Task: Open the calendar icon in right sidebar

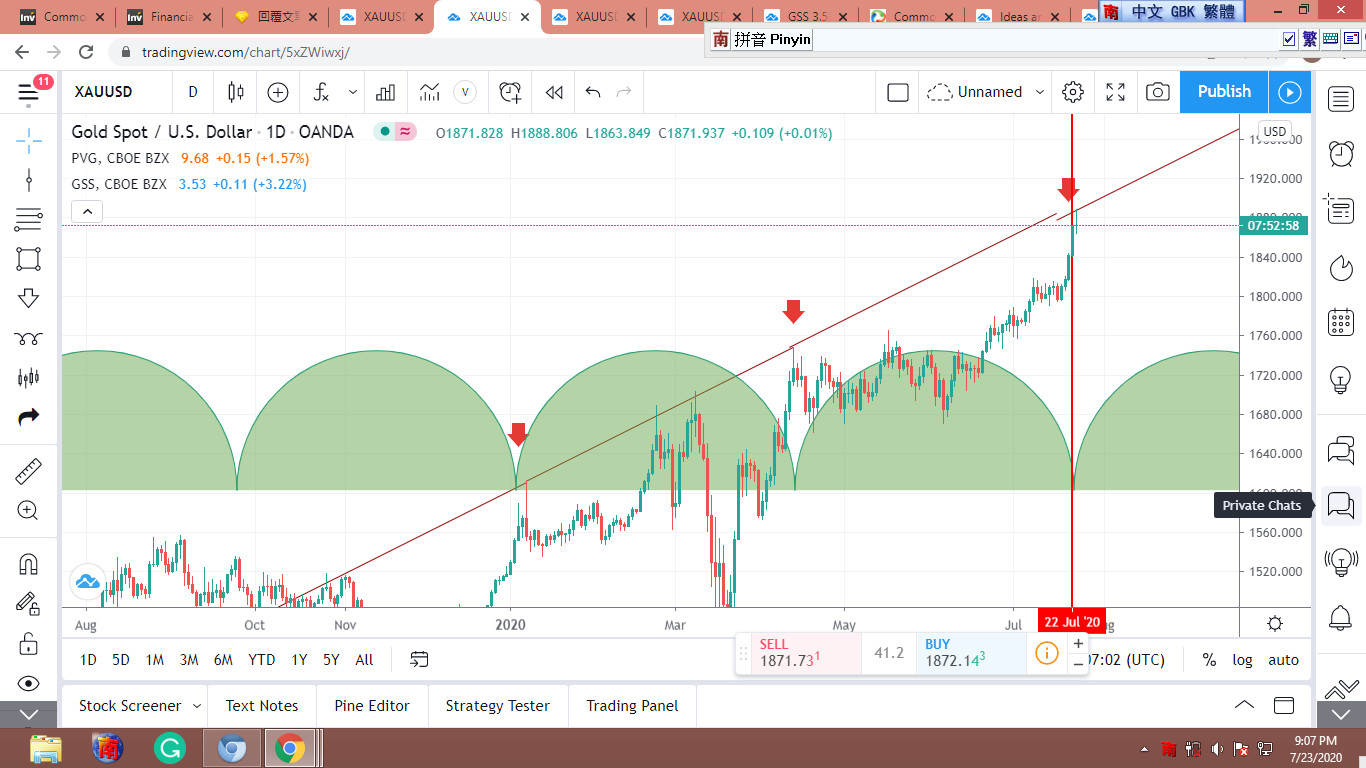Action: click(1340, 323)
